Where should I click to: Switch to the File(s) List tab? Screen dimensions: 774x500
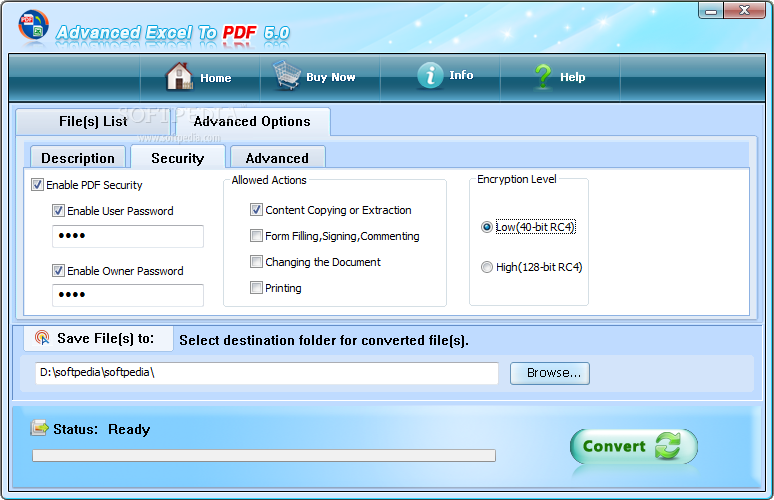point(93,121)
